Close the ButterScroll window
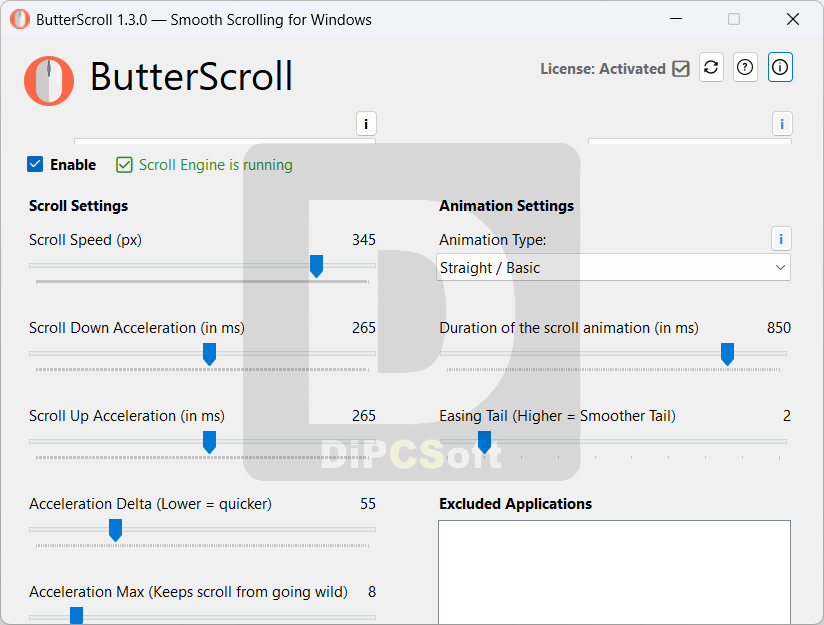Image resolution: width=824 pixels, height=625 pixels. 793,19
